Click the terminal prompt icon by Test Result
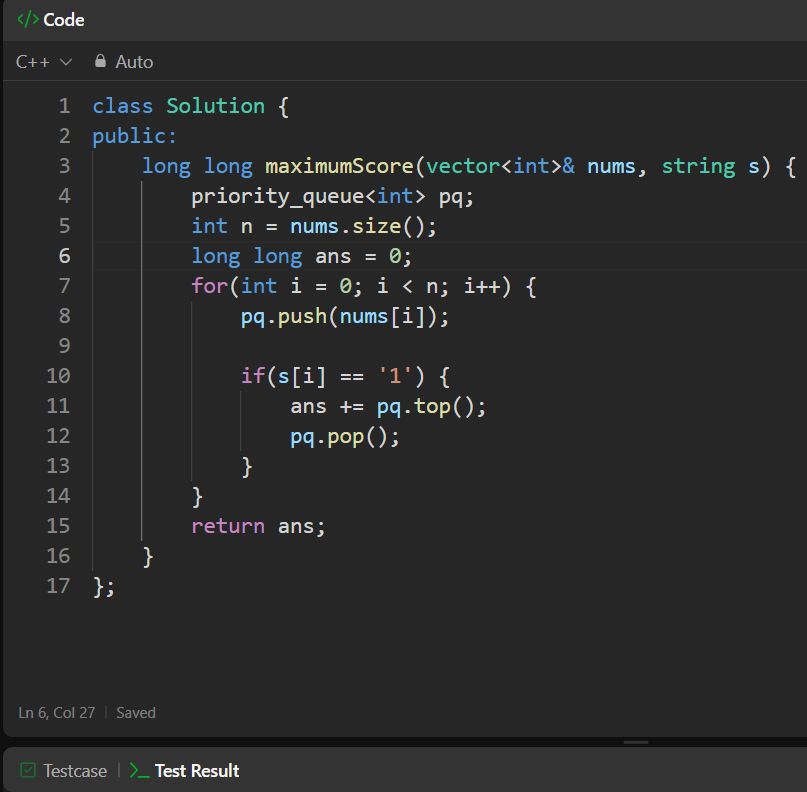This screenshot has height=792, width=807. pyautogui.click(x=139, y=770)
